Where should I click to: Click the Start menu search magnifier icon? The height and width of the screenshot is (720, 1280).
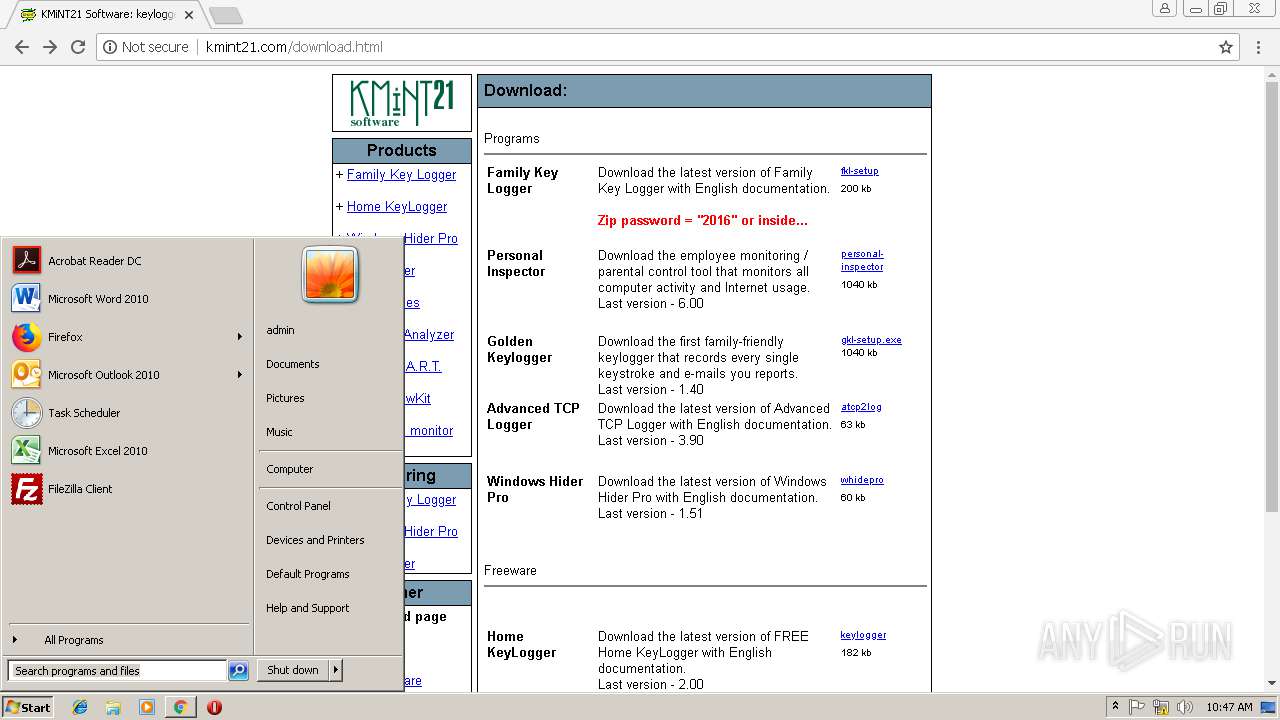238,671
